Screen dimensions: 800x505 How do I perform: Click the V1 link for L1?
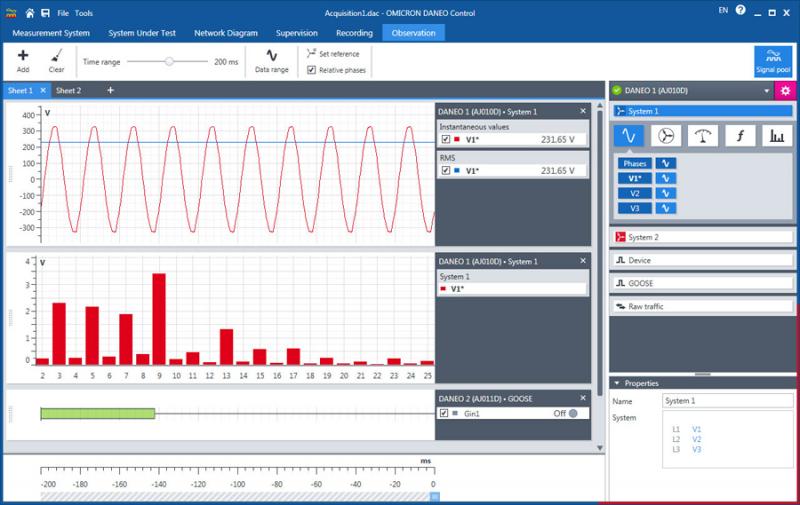[x=696, y=430]
